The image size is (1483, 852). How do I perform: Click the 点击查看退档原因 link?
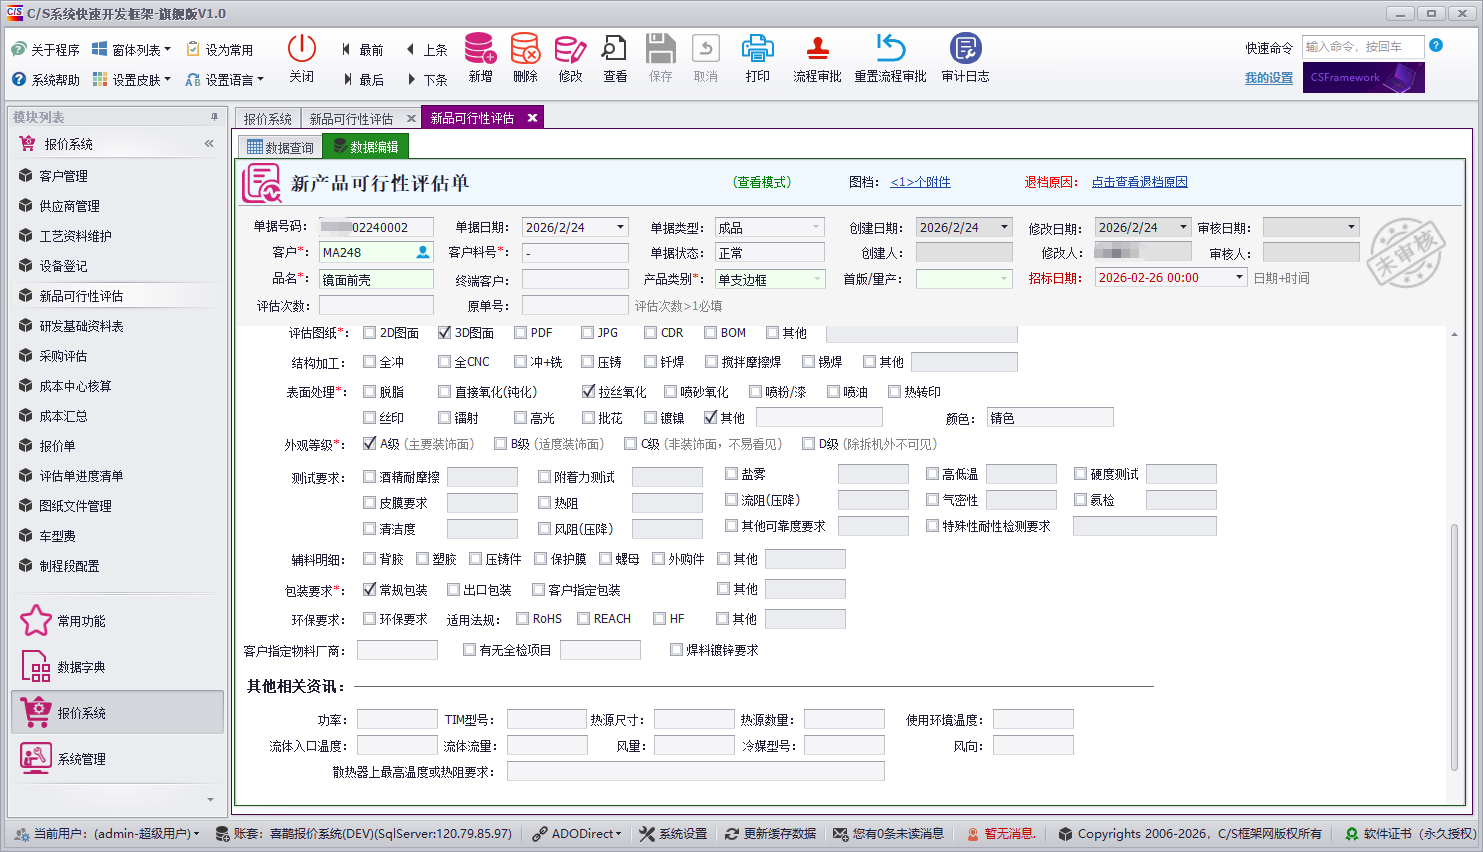(1139, 182)
